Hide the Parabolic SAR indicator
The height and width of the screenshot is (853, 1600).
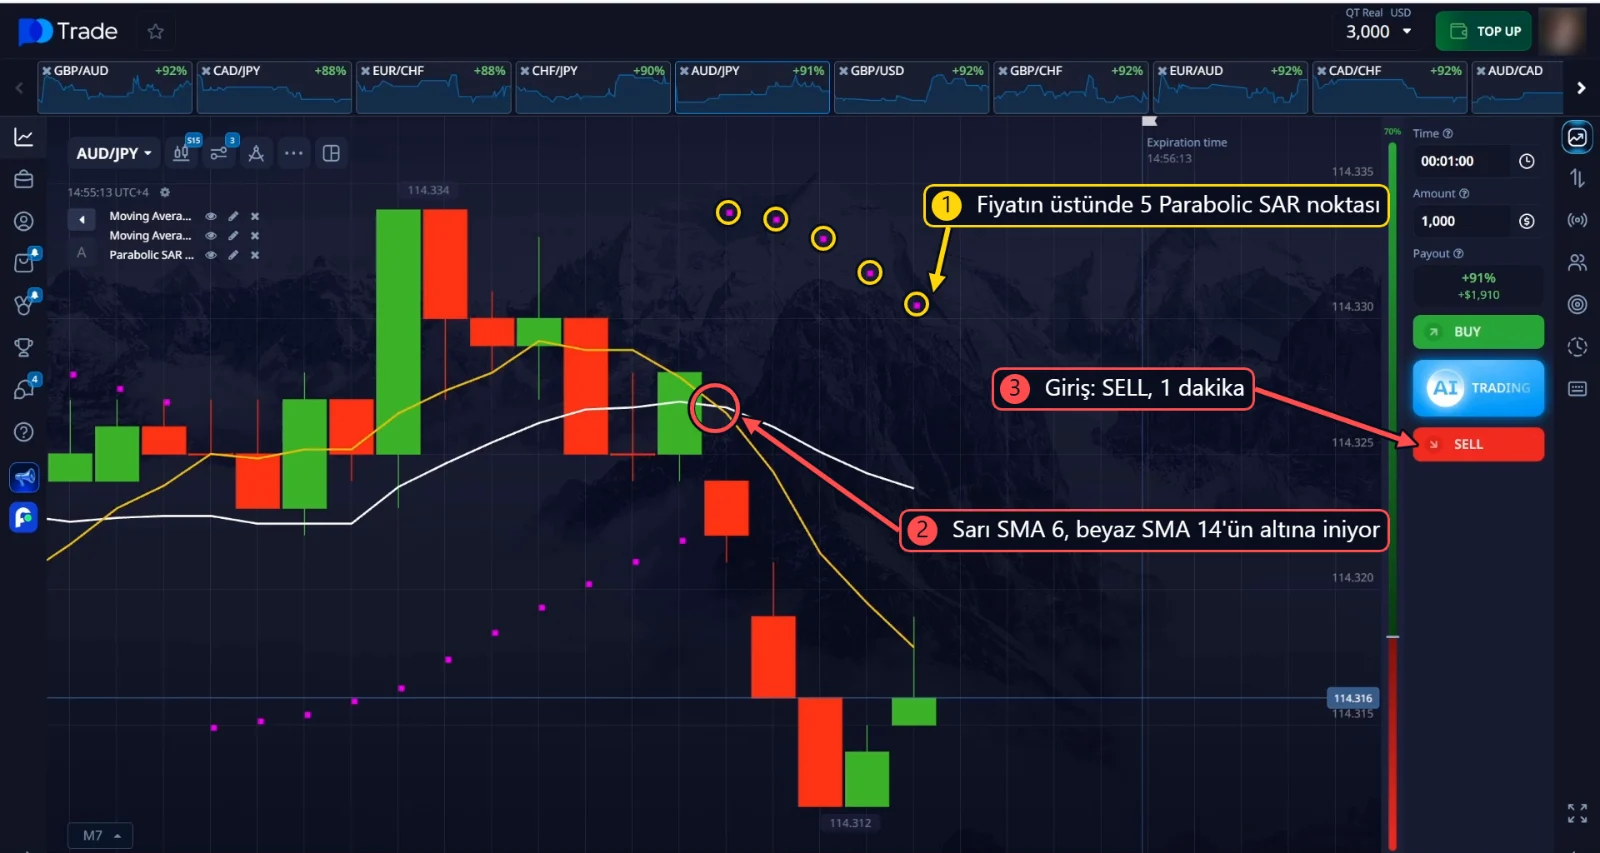click(211, 255)
